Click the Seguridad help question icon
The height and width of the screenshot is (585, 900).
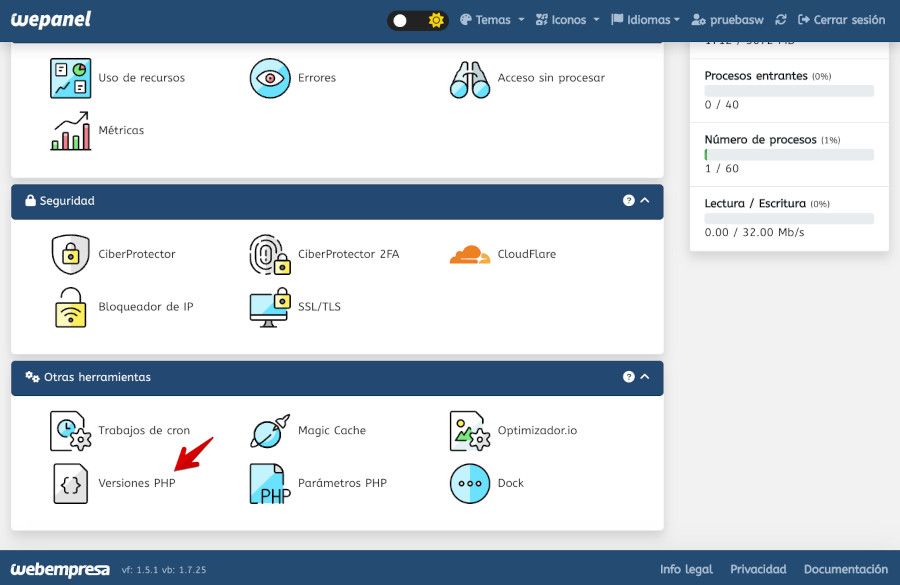(x=629, y=200)
